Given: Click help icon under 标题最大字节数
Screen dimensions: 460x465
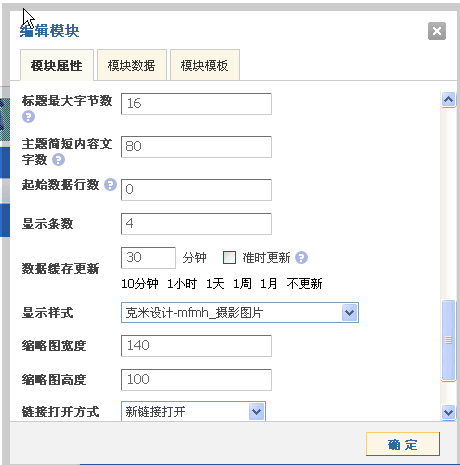Looking at the screenshot, I should tap(28, 117).
